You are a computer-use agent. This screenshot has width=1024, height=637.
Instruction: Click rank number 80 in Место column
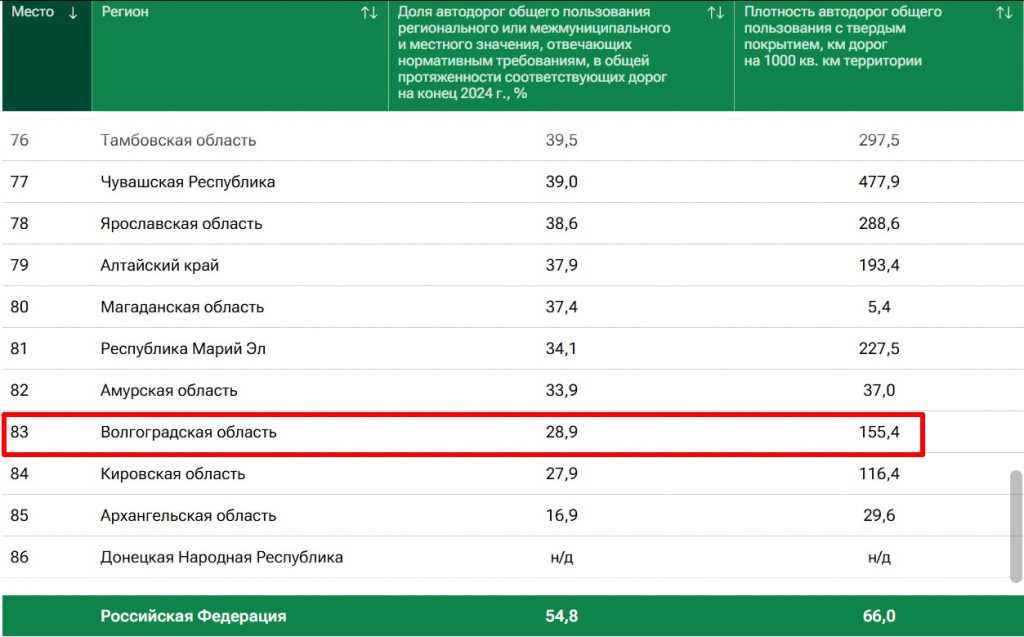point(19,308)
